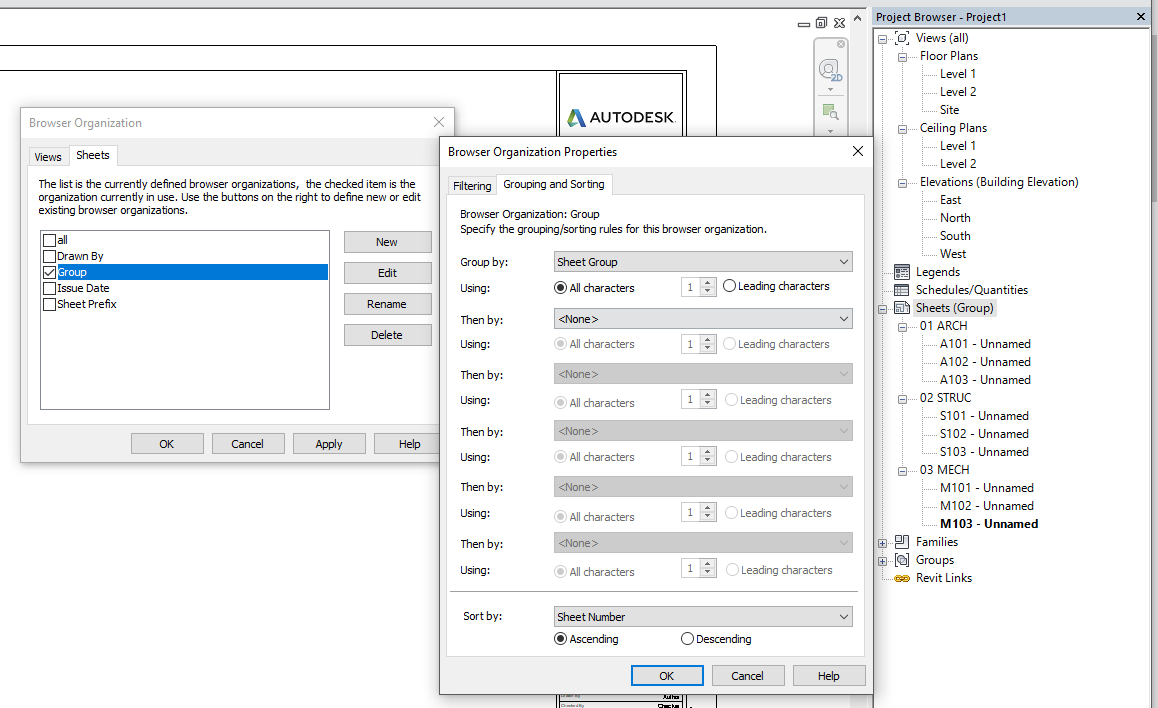Check the Sheet Prefix organization
The image size is (1158, 708).
point(49,304)
